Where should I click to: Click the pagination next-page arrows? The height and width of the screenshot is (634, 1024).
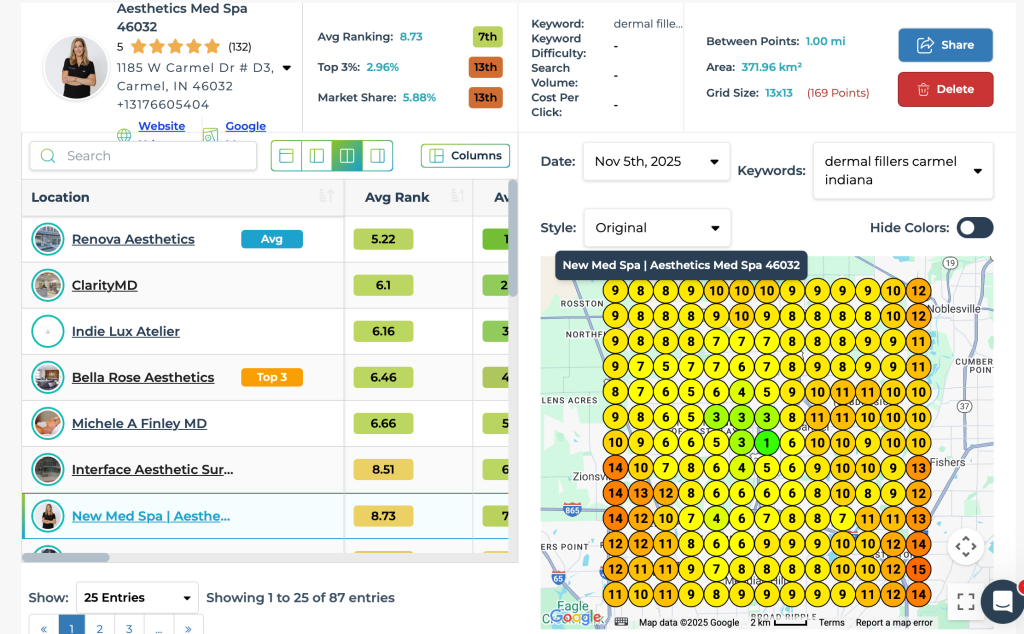[x=188, y=628]
